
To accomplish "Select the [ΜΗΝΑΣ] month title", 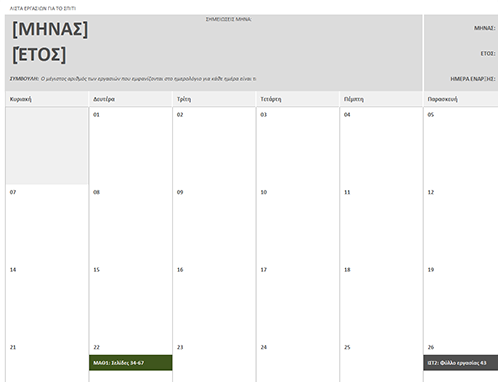I will tap(50, 29).
